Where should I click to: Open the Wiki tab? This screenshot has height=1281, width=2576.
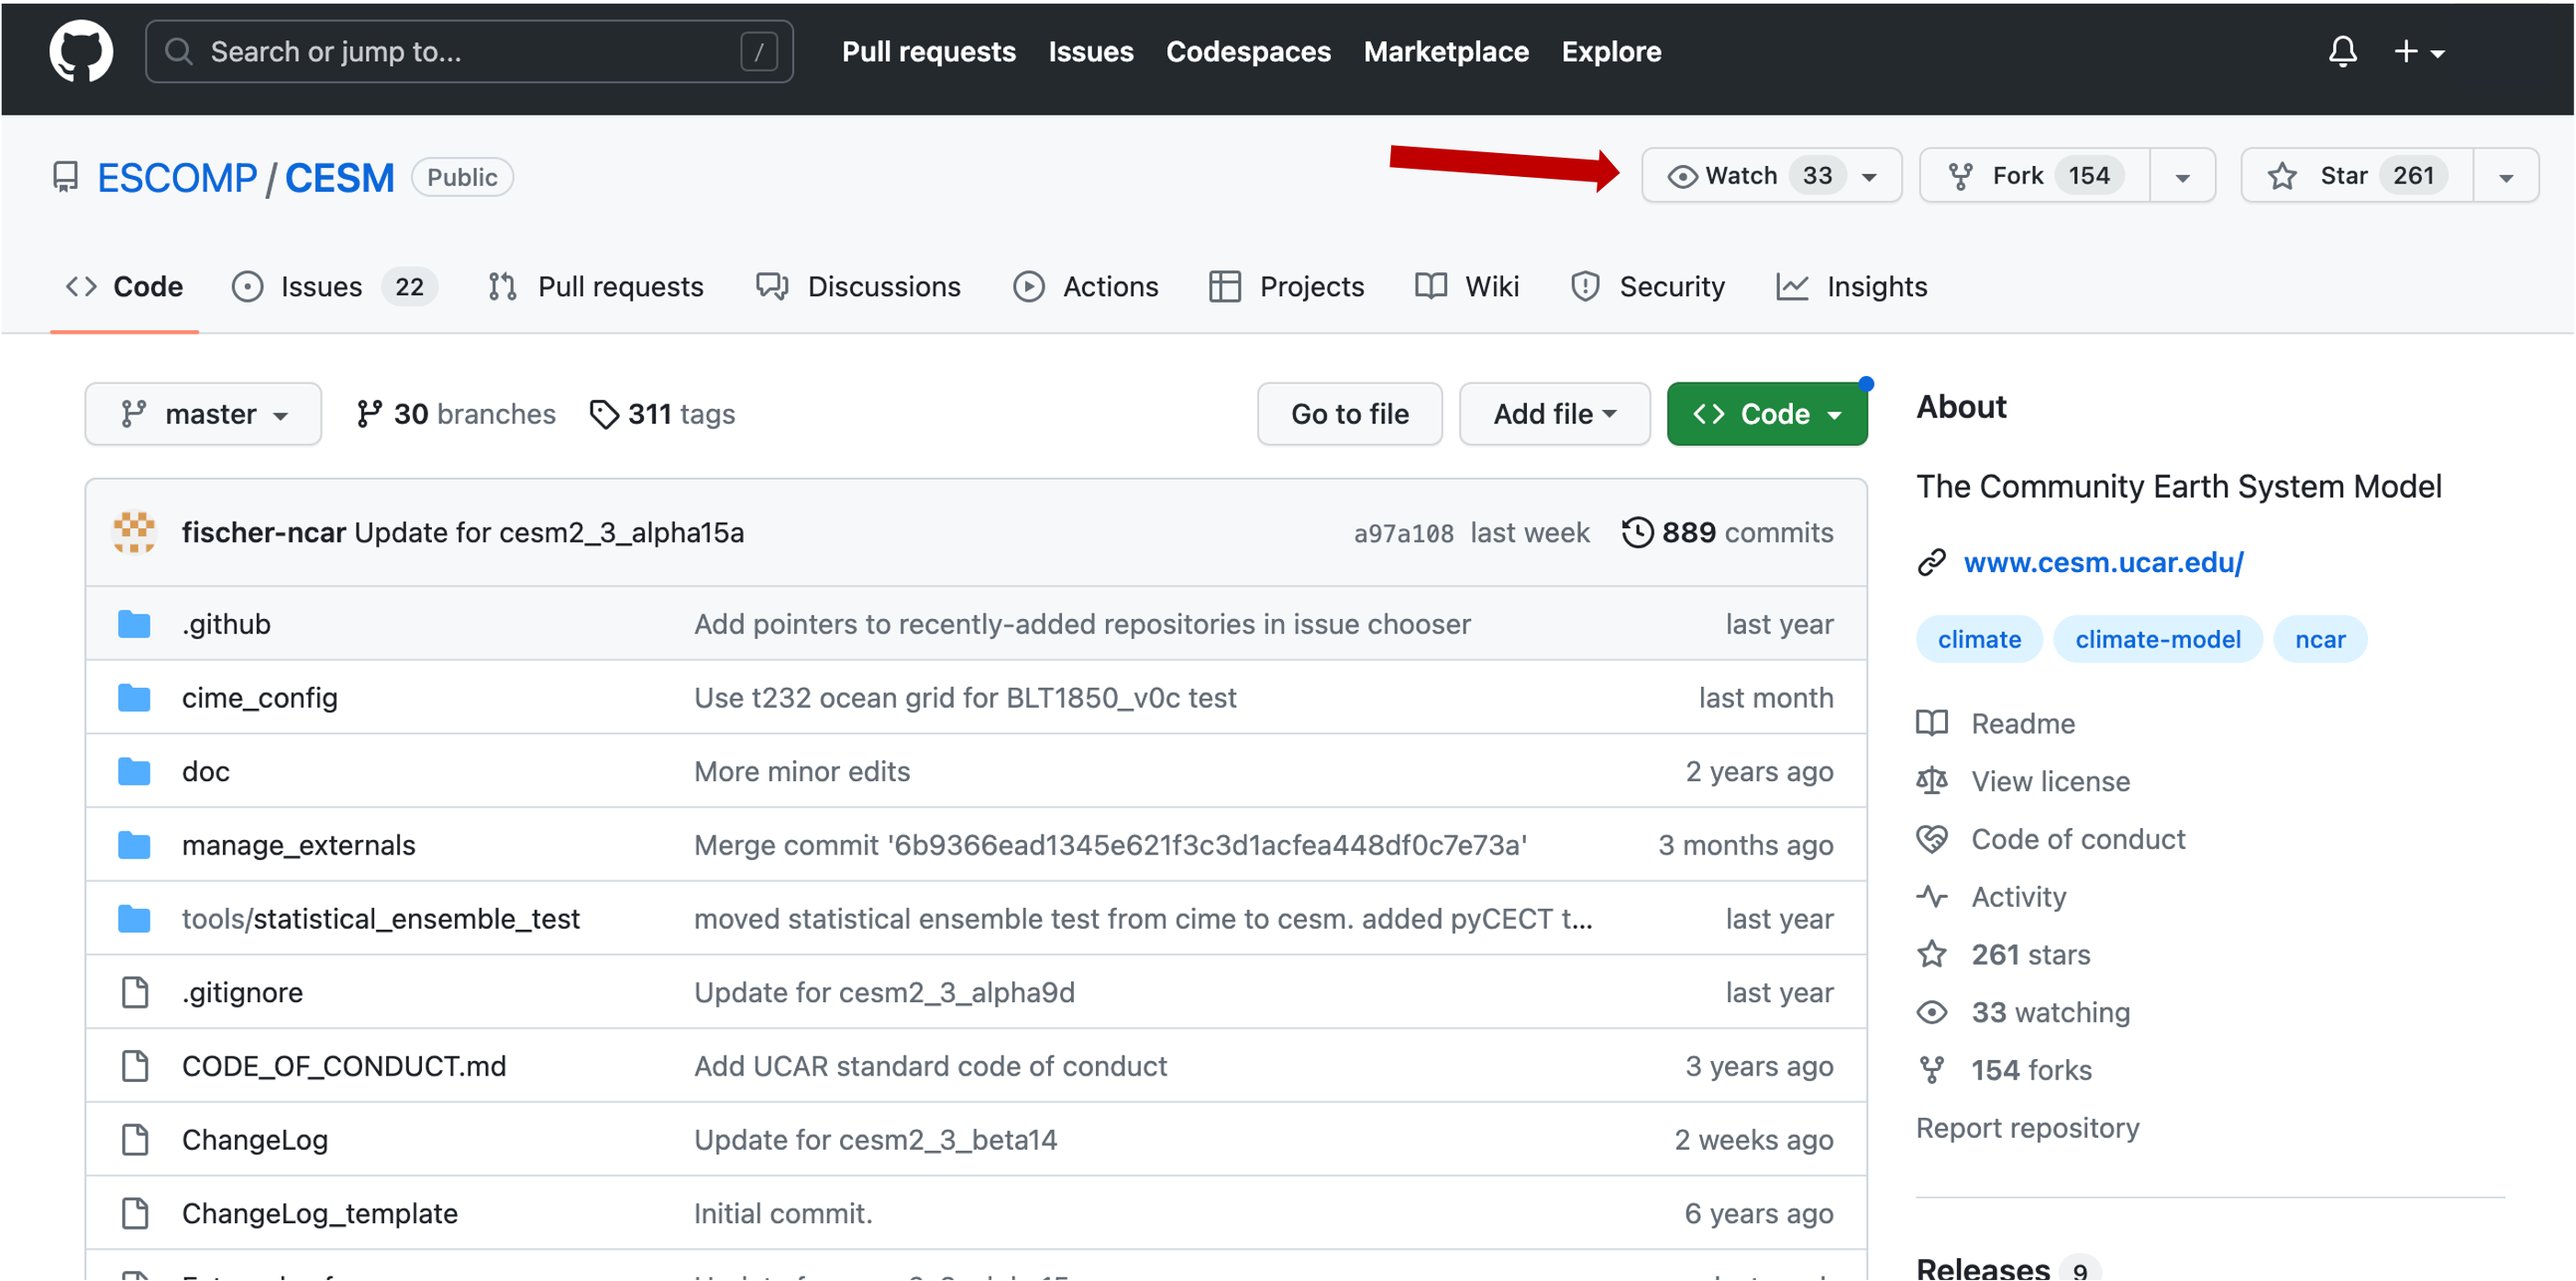1467,286
